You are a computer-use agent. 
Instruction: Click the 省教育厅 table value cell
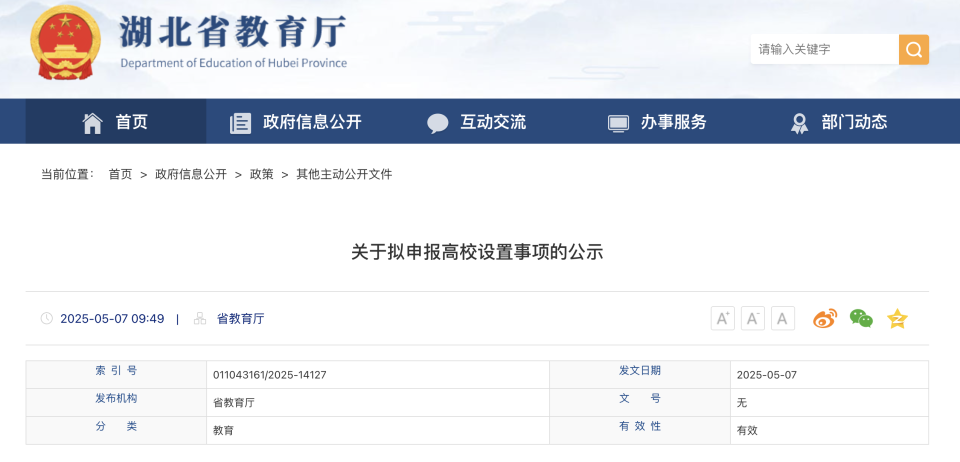[378, 403]
